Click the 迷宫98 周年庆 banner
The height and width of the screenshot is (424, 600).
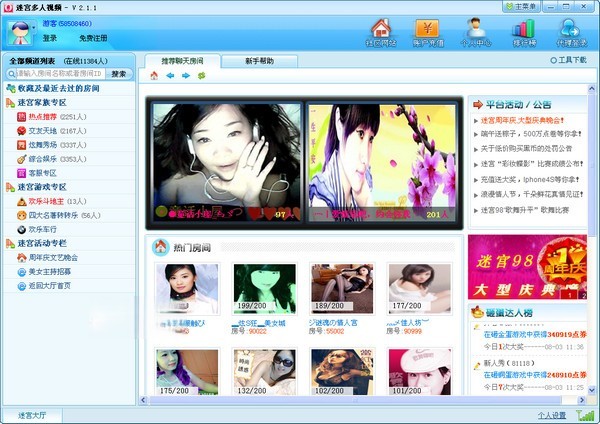(527, 267)
